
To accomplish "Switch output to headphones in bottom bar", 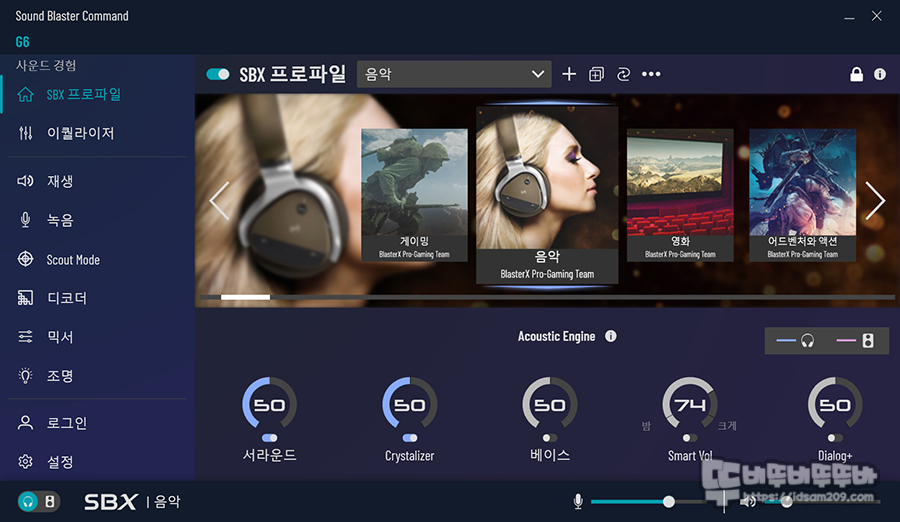I will pos(28,502).
